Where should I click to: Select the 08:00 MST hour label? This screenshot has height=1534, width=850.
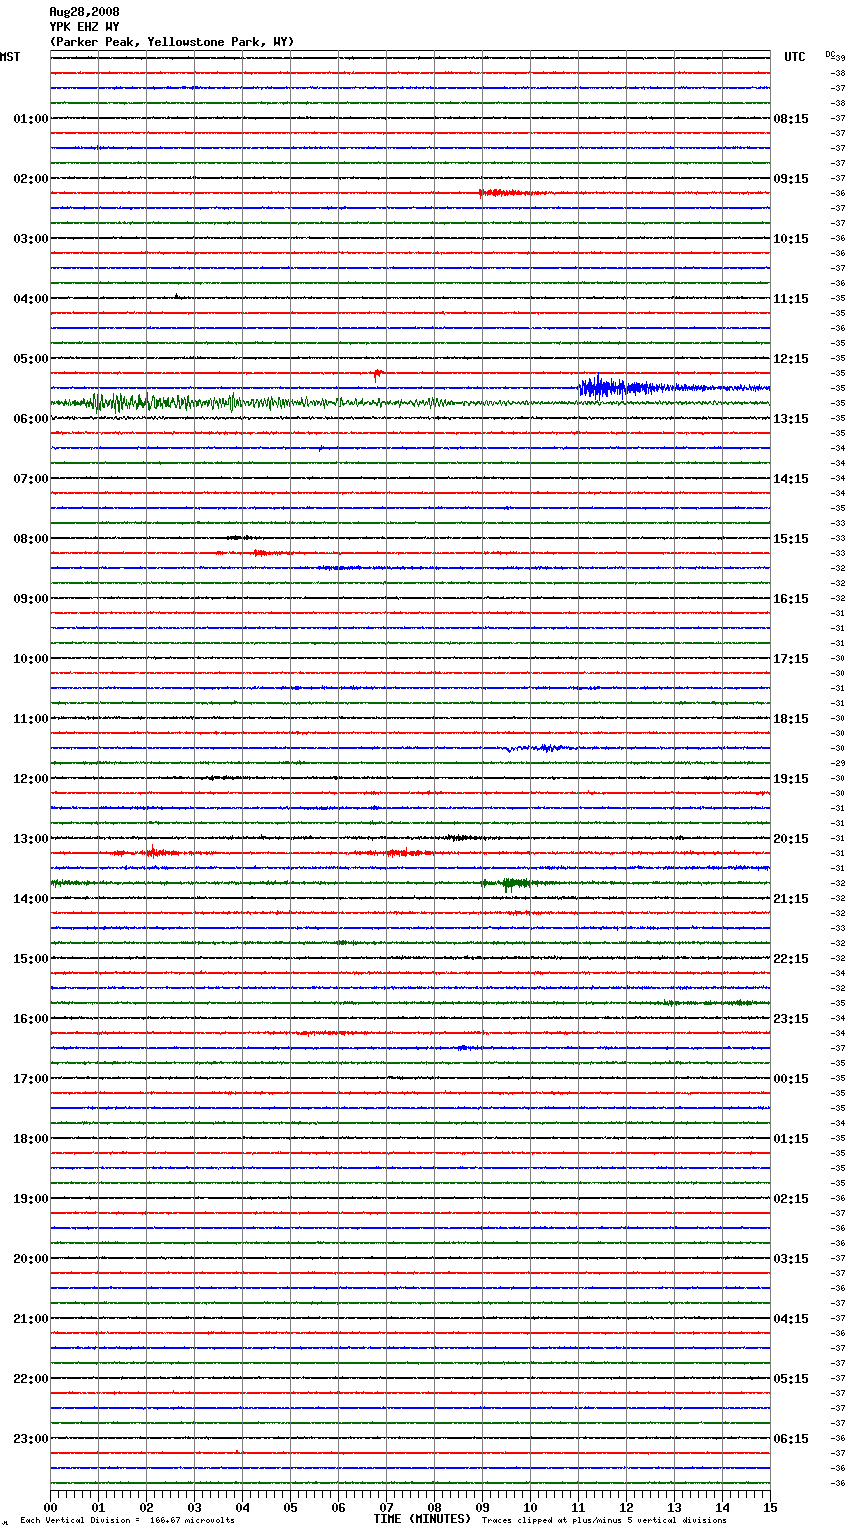(31, 539)
